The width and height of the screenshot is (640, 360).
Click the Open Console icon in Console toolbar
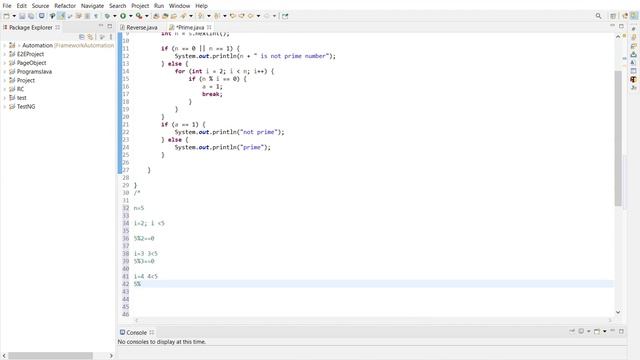(597, 331)
